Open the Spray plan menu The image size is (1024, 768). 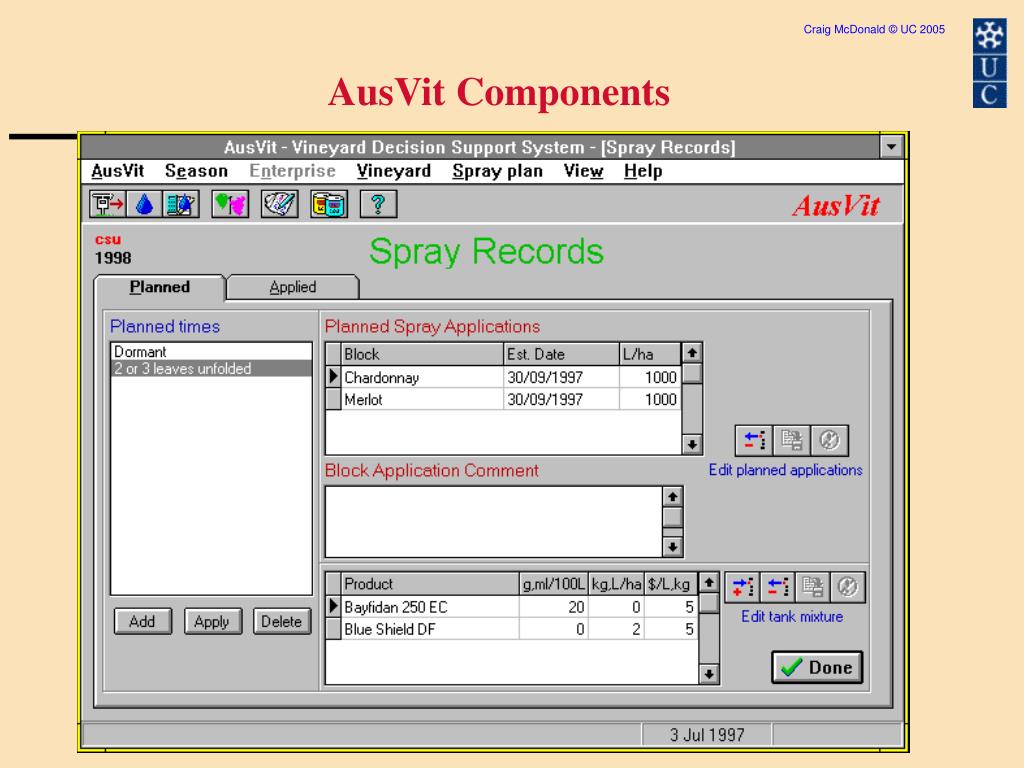tap(498, 171)
